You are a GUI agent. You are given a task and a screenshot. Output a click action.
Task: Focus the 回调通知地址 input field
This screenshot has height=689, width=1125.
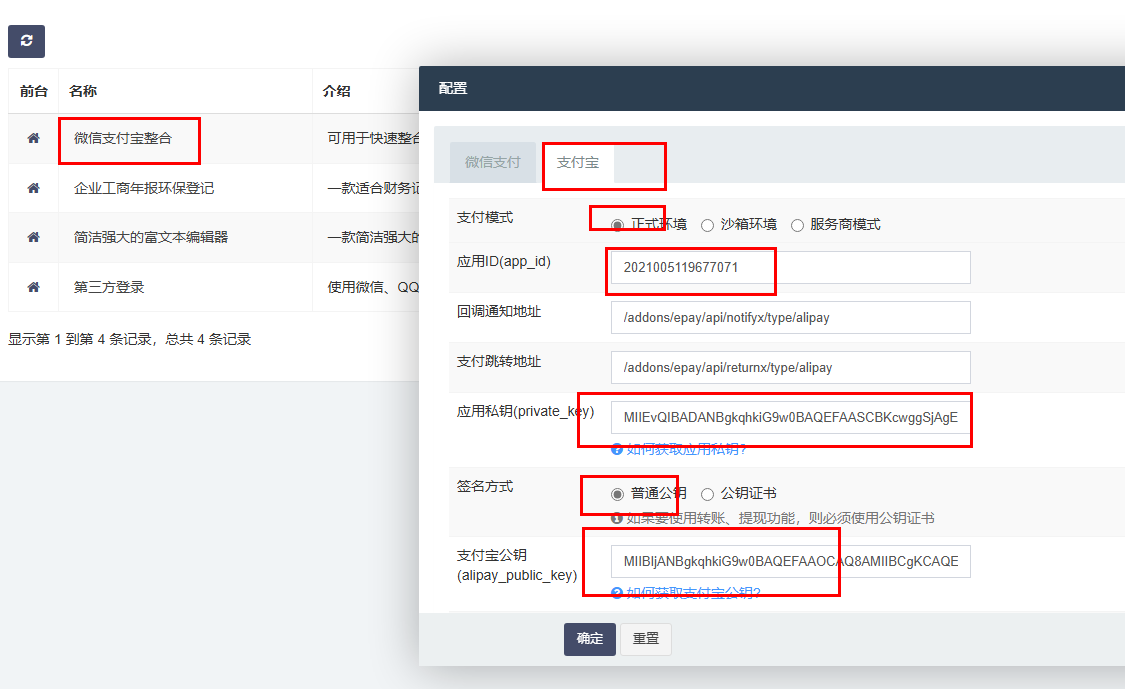[x=791, y=317]
